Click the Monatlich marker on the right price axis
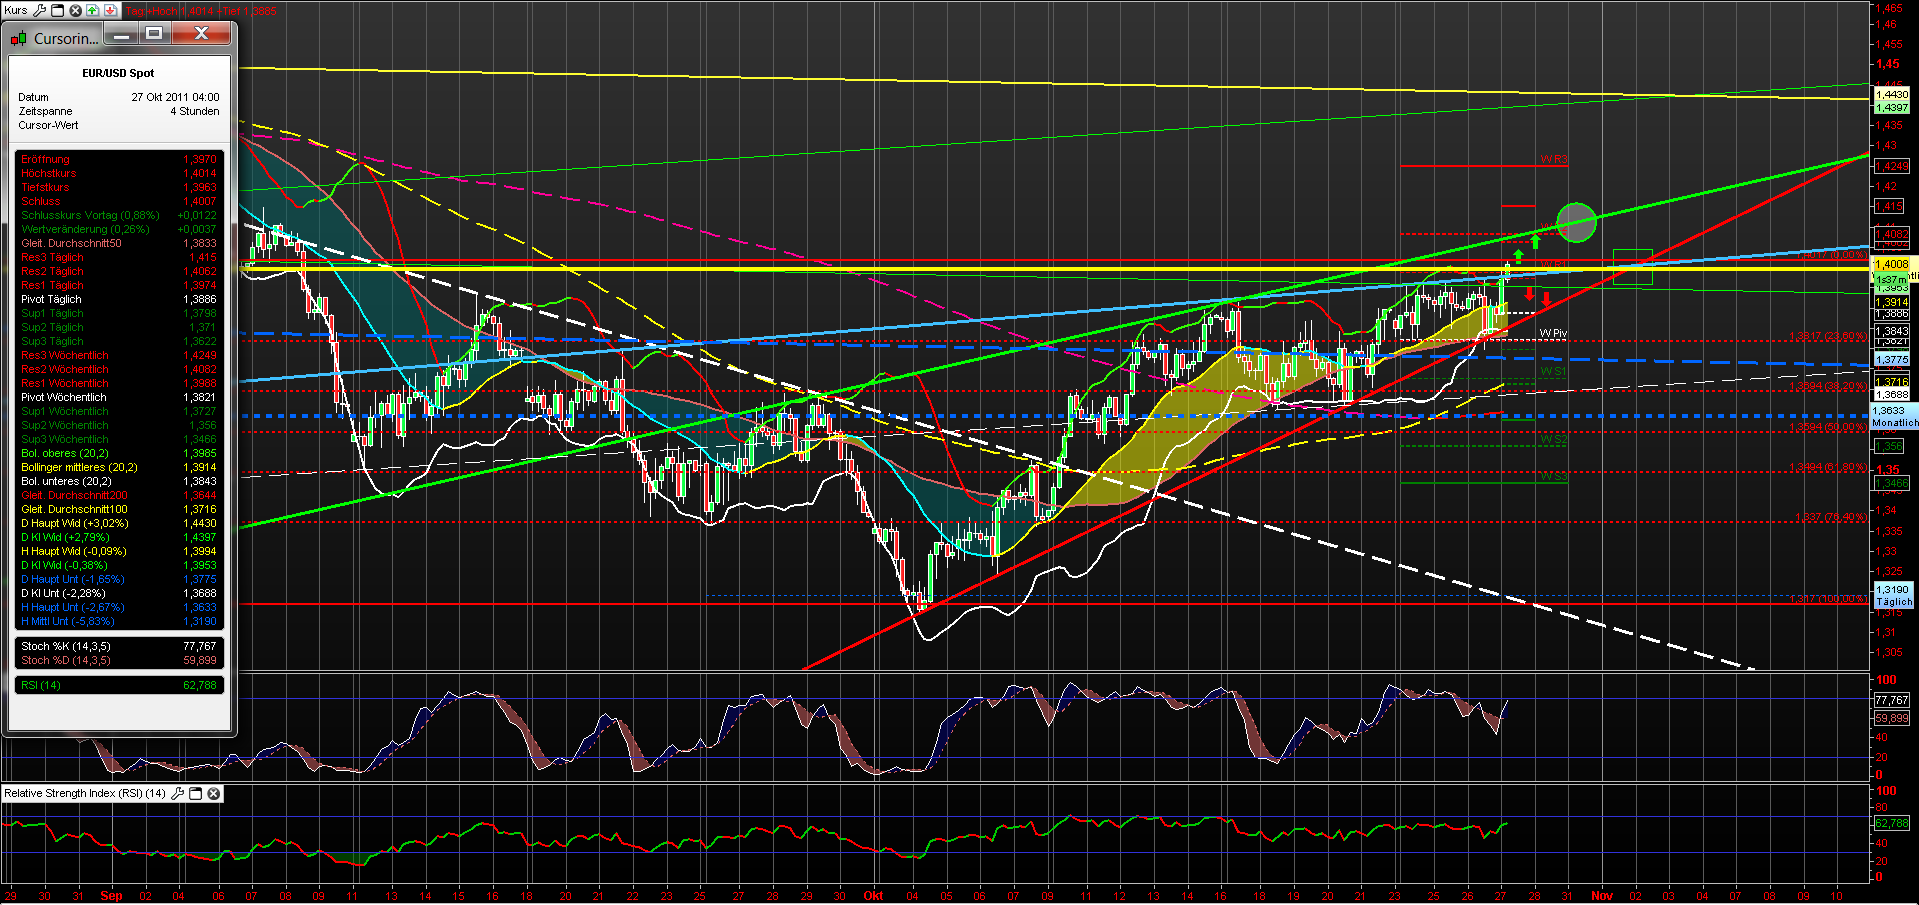 pyautogui.click(x=1895, y=422)
